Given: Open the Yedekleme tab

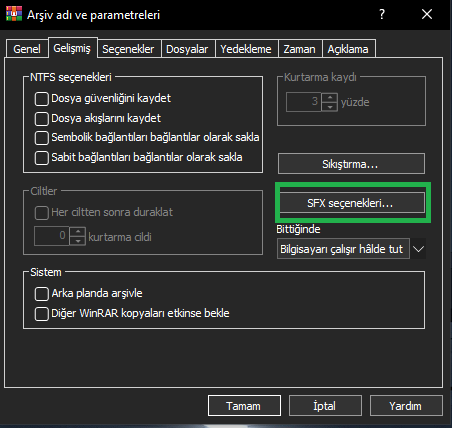Looking at the screenshot, I should pyautogui.click(x=246, y=49).
